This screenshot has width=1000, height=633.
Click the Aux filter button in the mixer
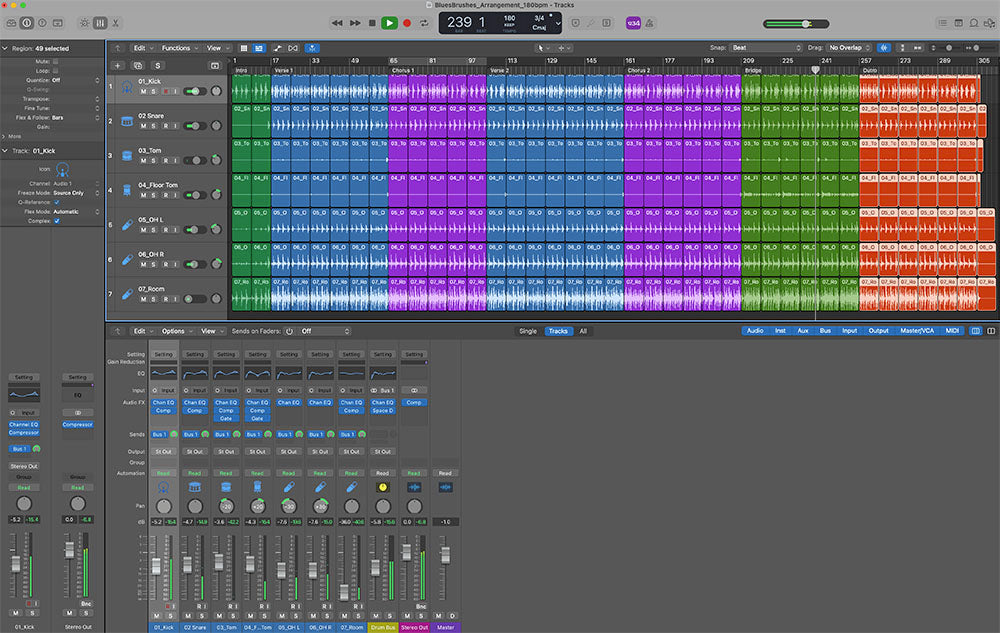(x=803, y=331)
